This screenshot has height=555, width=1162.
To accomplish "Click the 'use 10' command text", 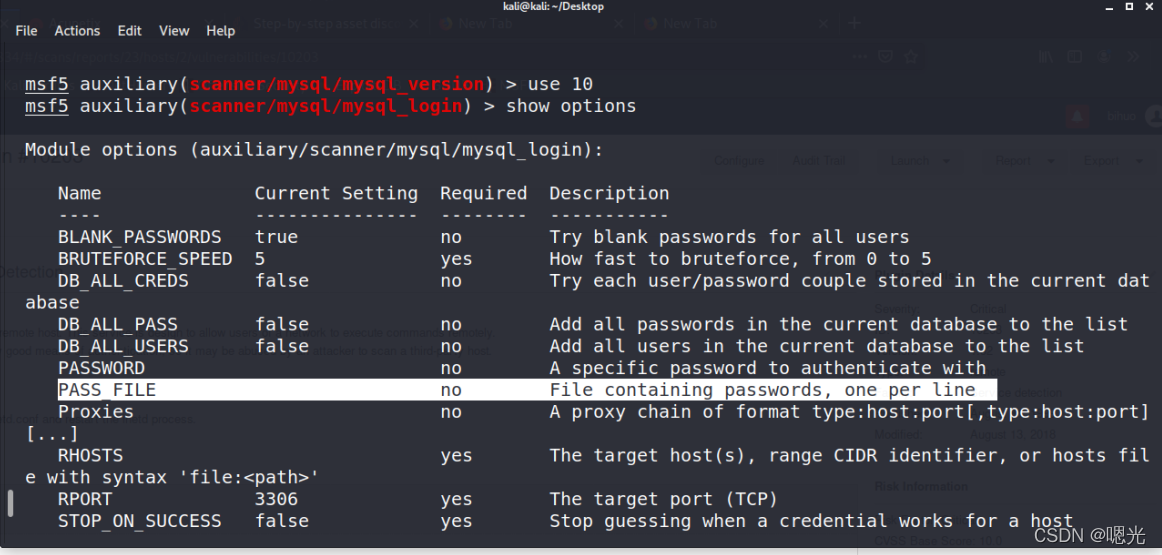I will (560, 84).
